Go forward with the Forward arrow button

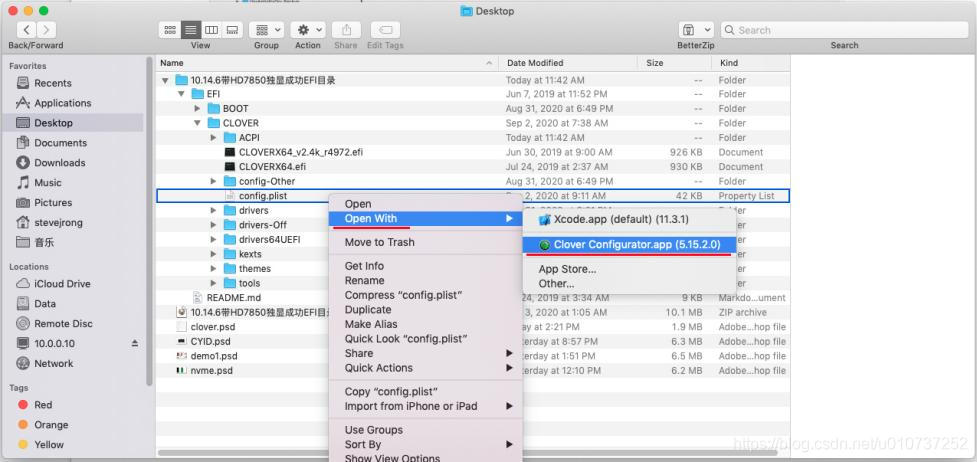(46, 29)
